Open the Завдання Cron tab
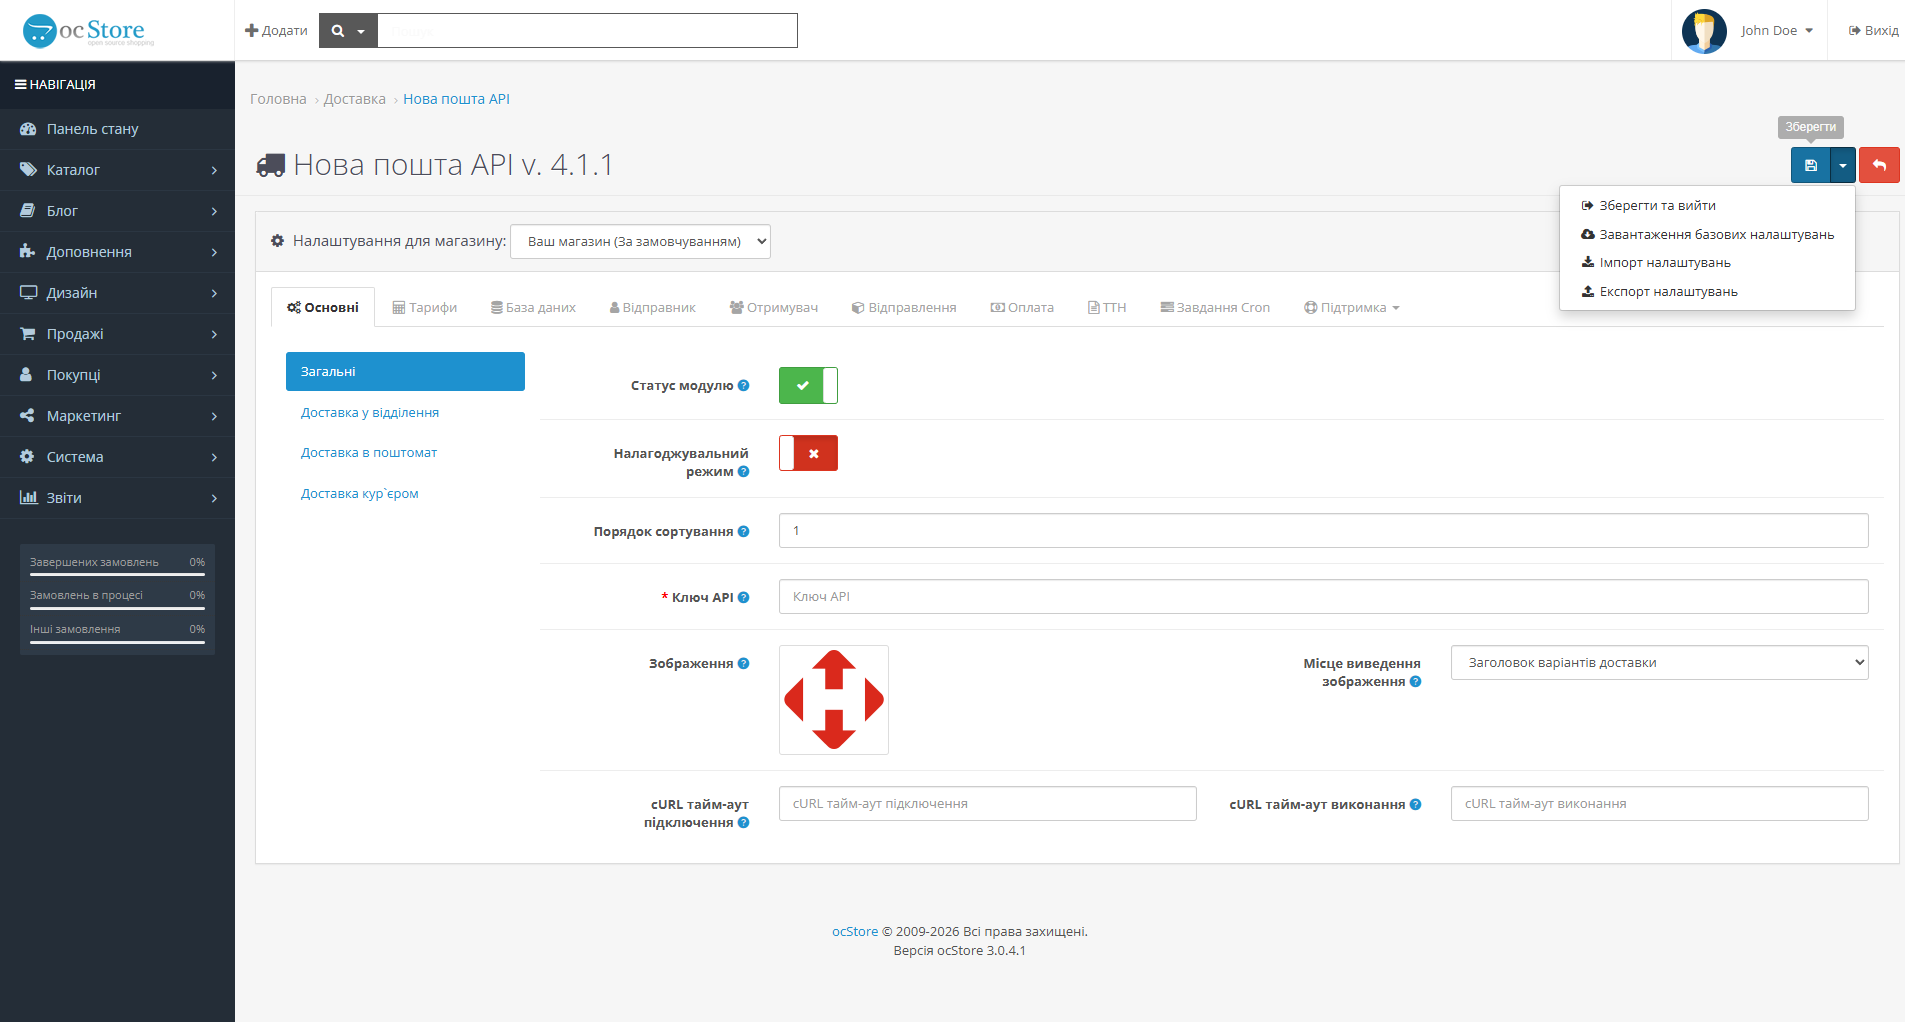Screen dimensions: 1905x1022 coord(1215,307)
